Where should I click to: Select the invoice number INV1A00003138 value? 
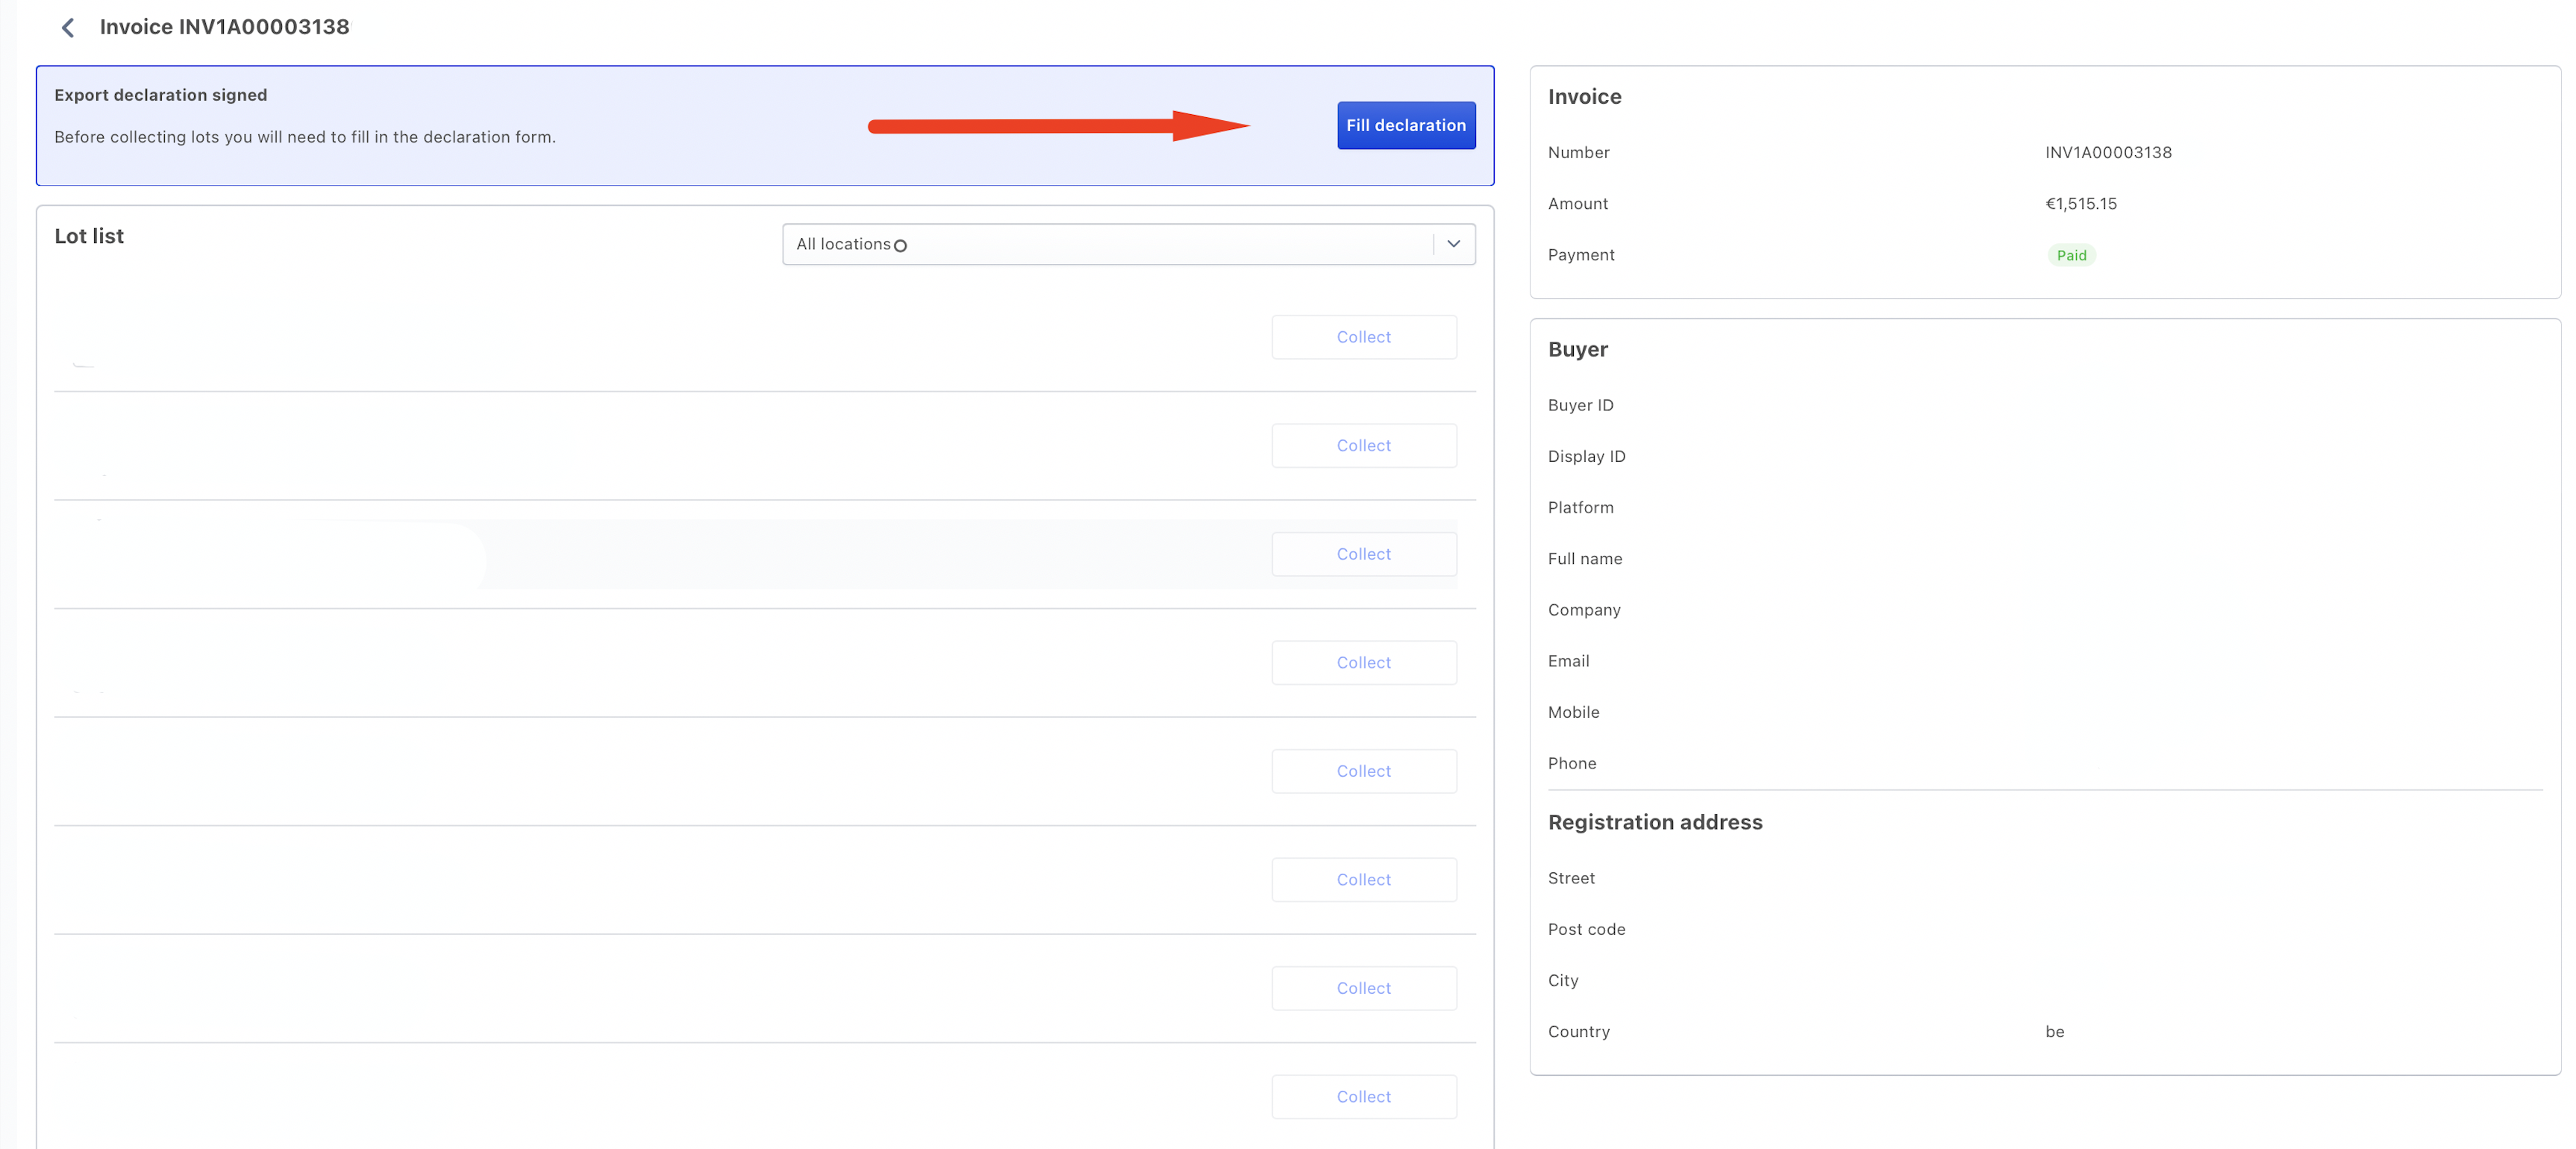pos(2107,152)
